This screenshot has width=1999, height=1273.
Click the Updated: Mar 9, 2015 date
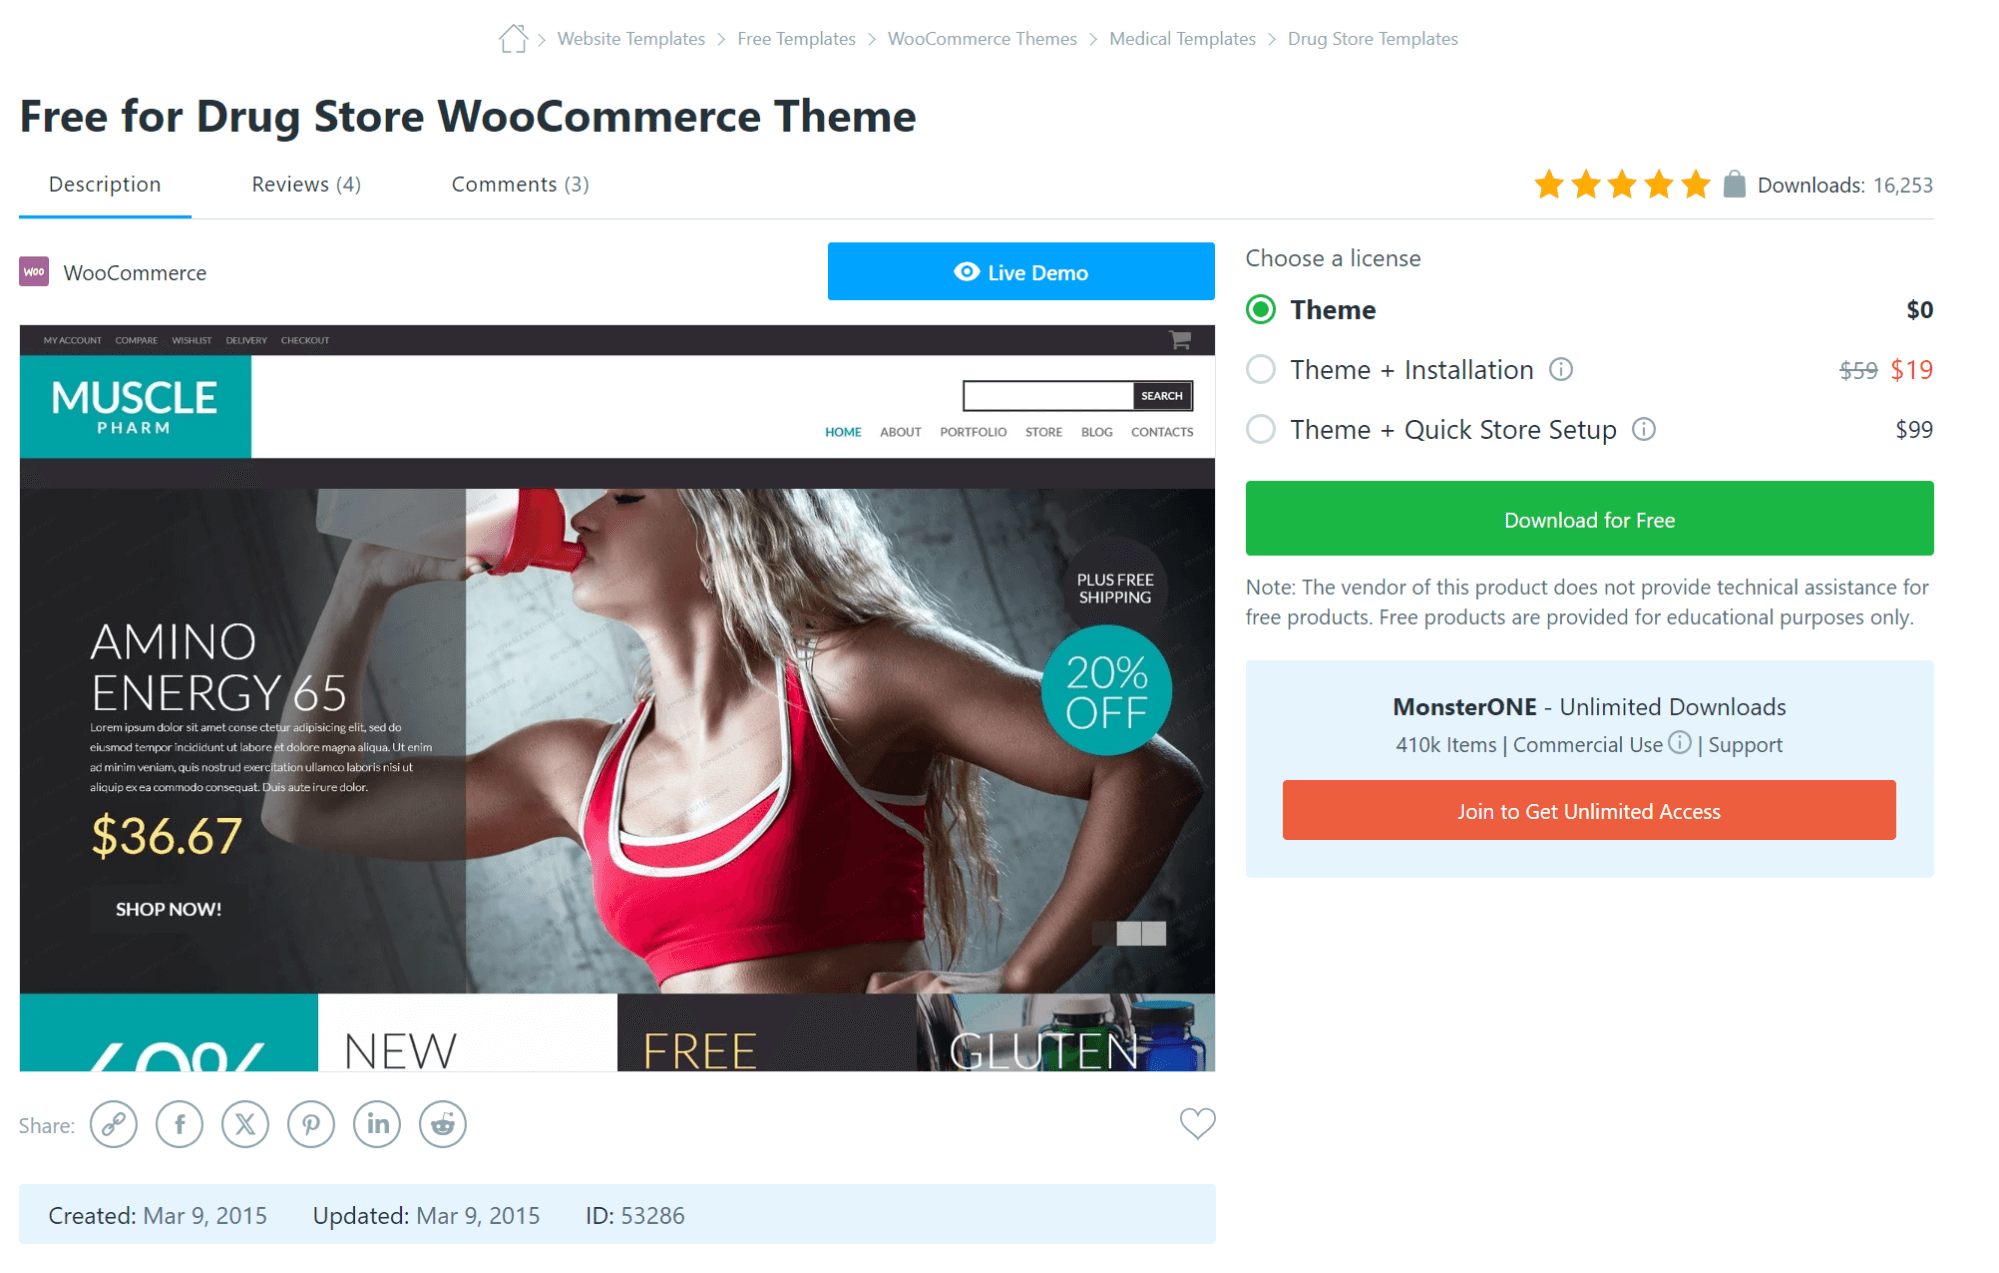click(x=426, y=1216)
